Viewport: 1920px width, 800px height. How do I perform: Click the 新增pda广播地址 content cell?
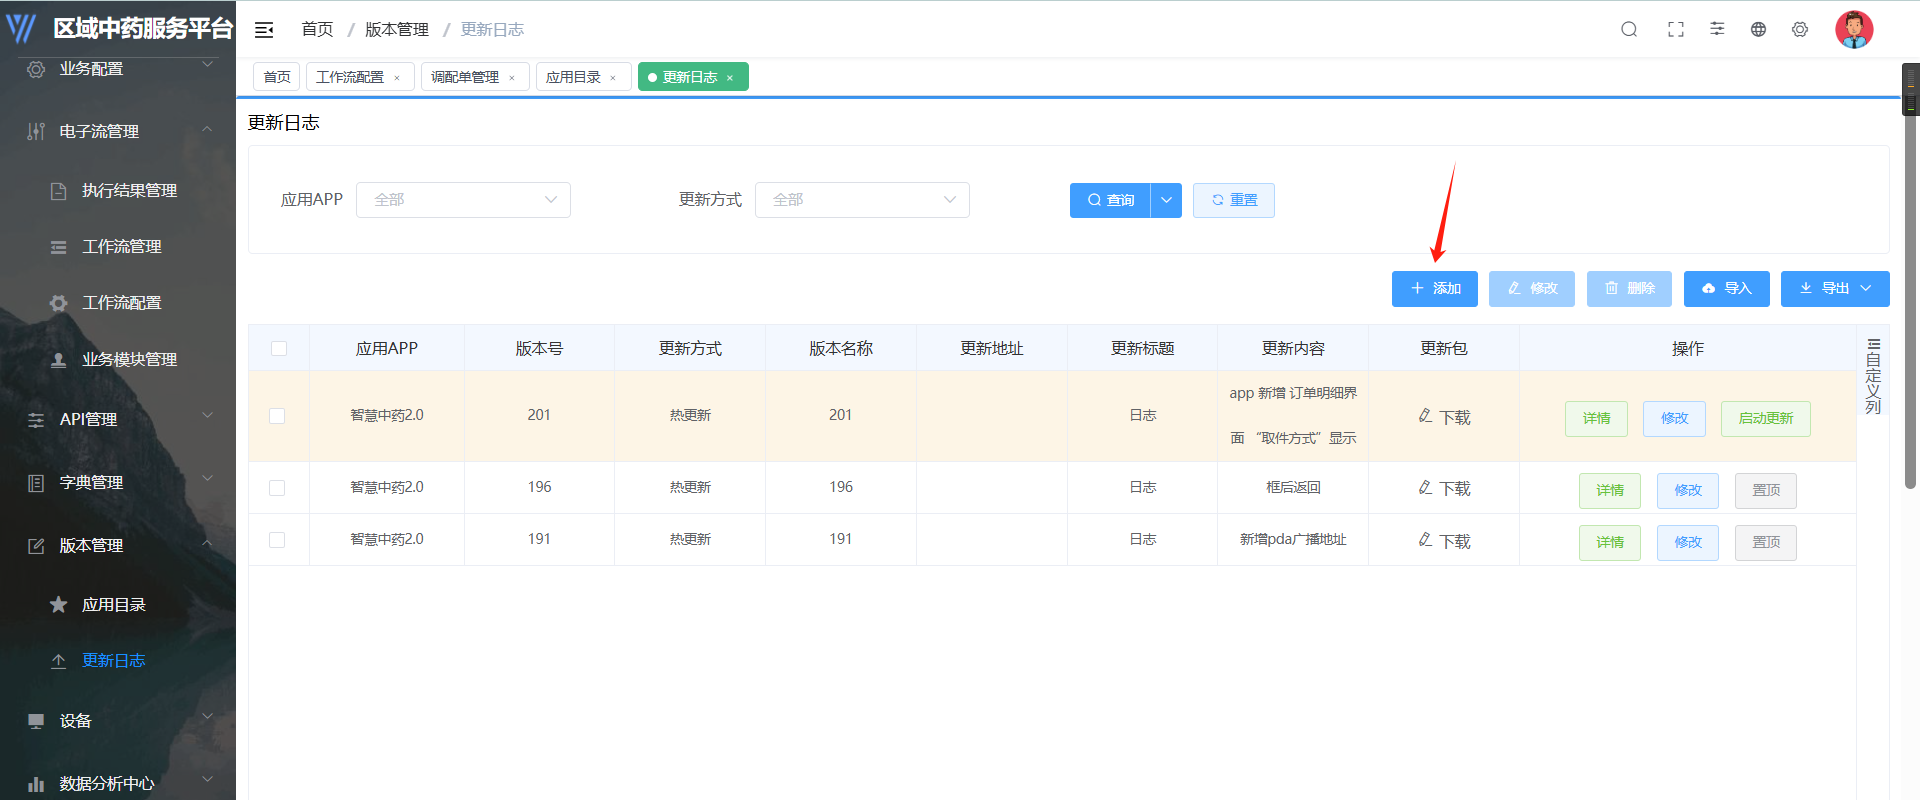(1293, 539)
